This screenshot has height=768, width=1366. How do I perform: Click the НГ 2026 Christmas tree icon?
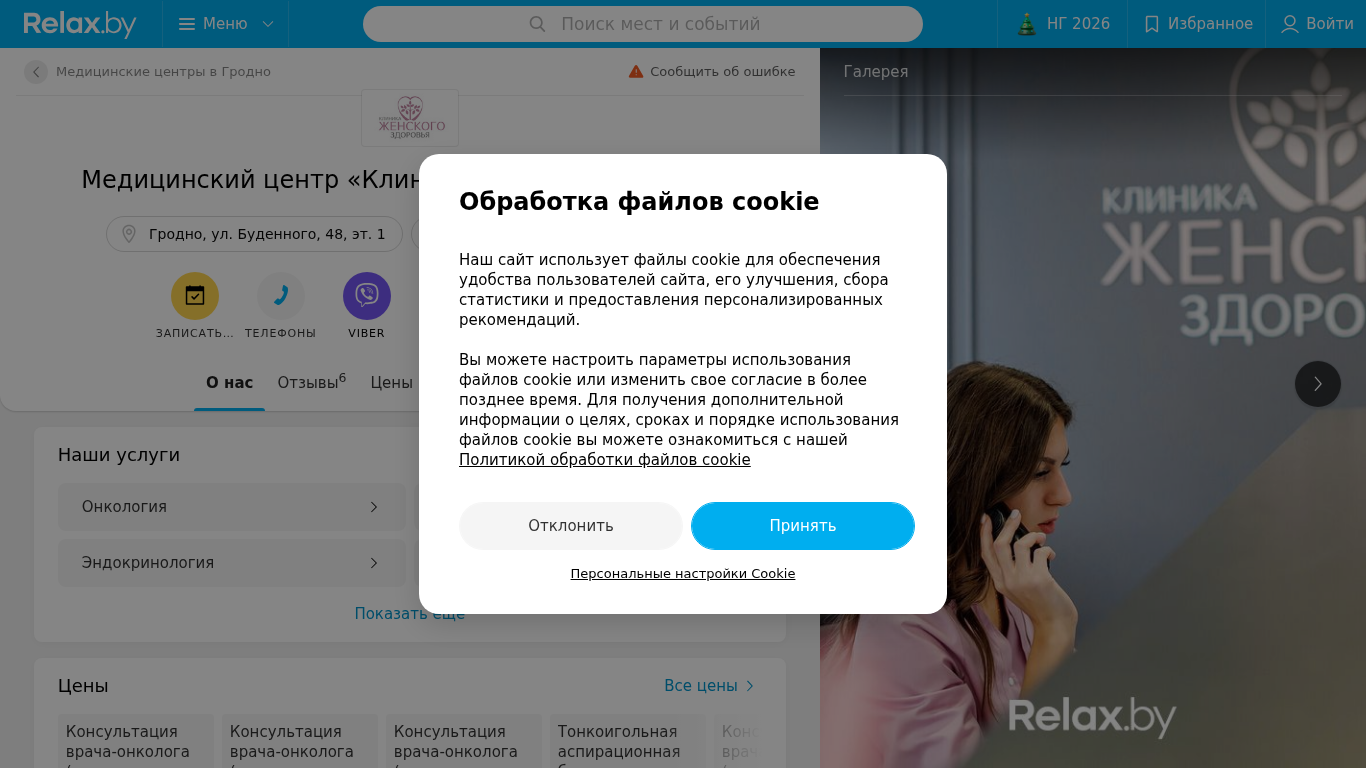click(1027, 24)
